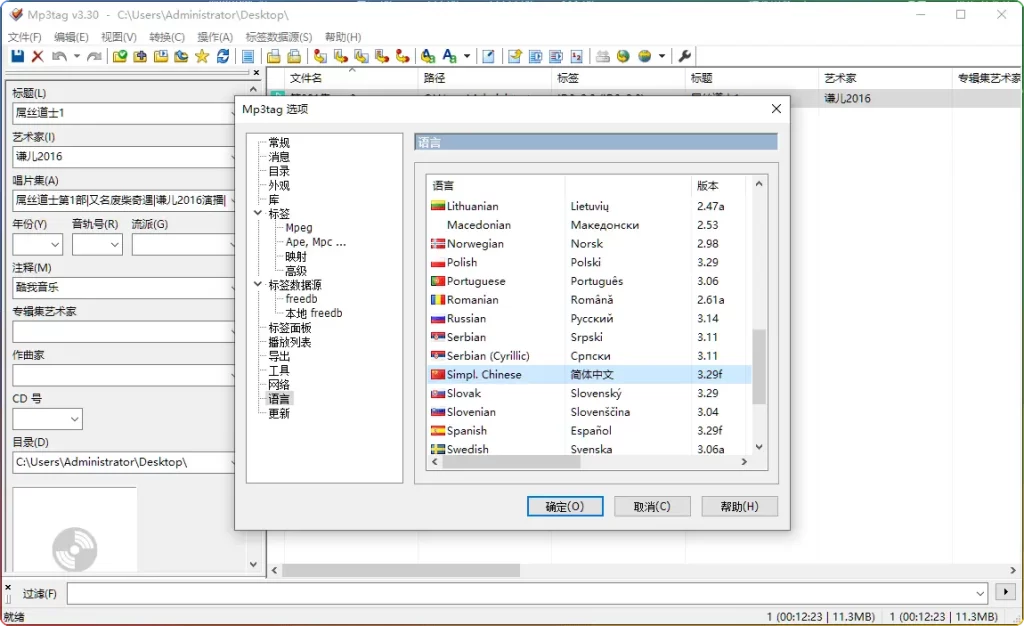1024x626 pixels.
Task: Click the Filename to Tag convert icon
Action: tap(340, 56)
